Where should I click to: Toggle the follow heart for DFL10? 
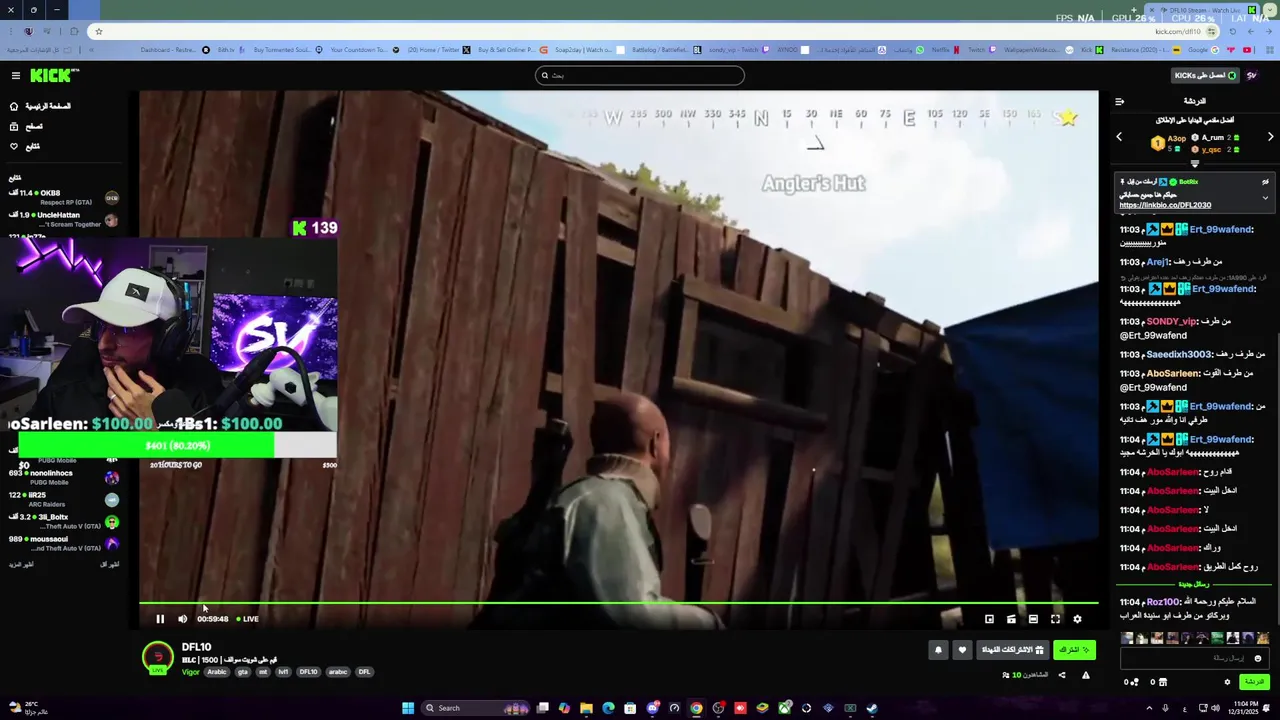pos(962,650)
